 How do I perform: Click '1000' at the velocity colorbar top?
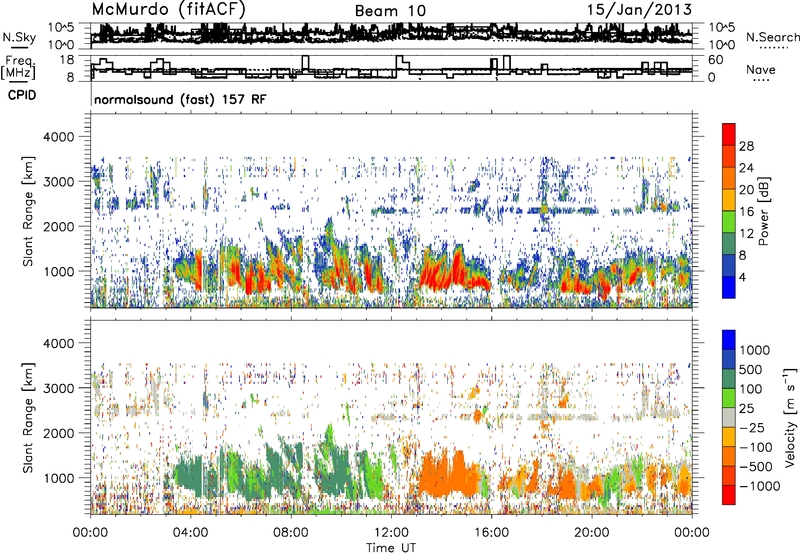pyautogui.click(x=755, y=350)
